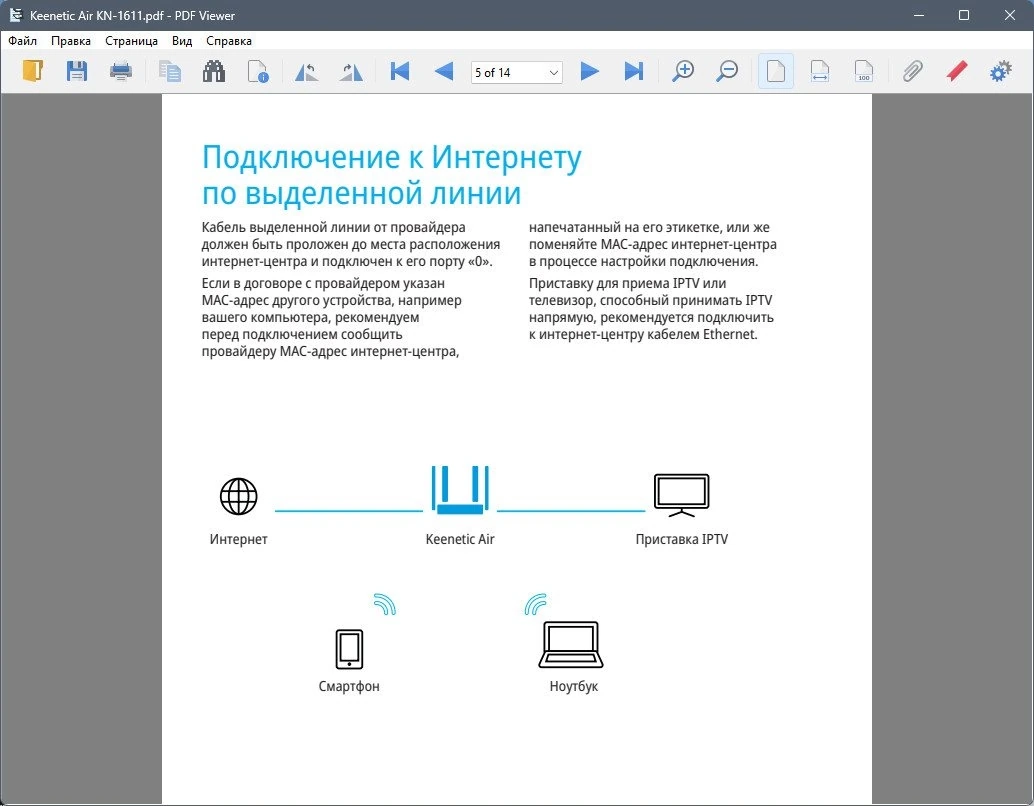Click the PDF Viewer app icon in title bar
This screenshot has height=806, width=1034.
tap(16, 15)
